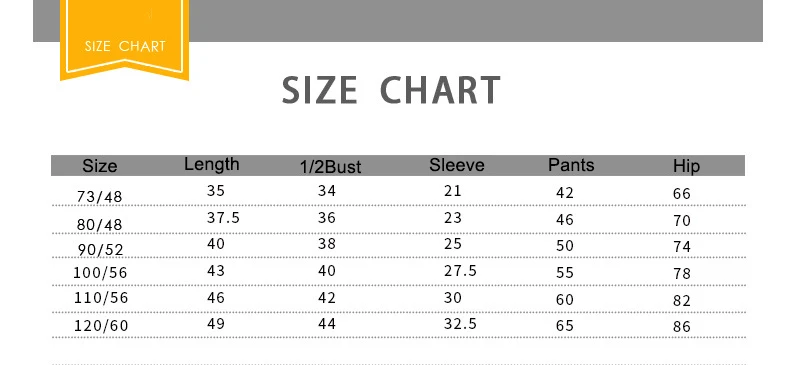Click the 90/52 size row label
The width and height of the screenshot is (790, 365).
click(101, 250)
